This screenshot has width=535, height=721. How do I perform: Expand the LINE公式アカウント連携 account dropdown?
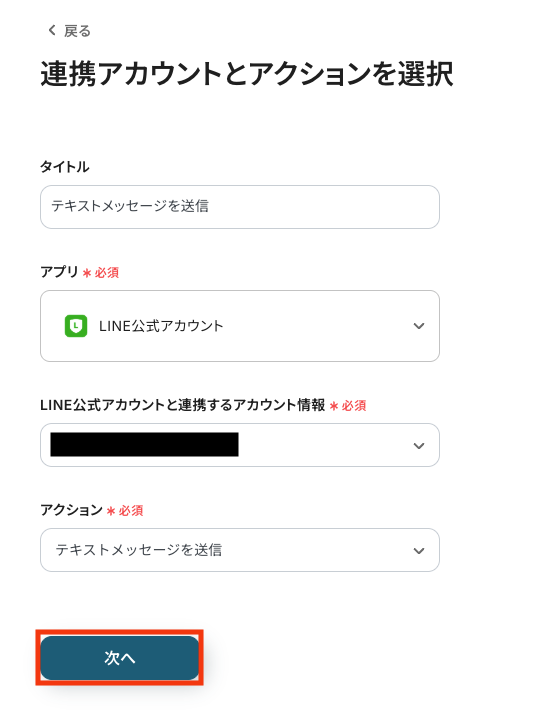pyautogui.click(x=240, y=445)
